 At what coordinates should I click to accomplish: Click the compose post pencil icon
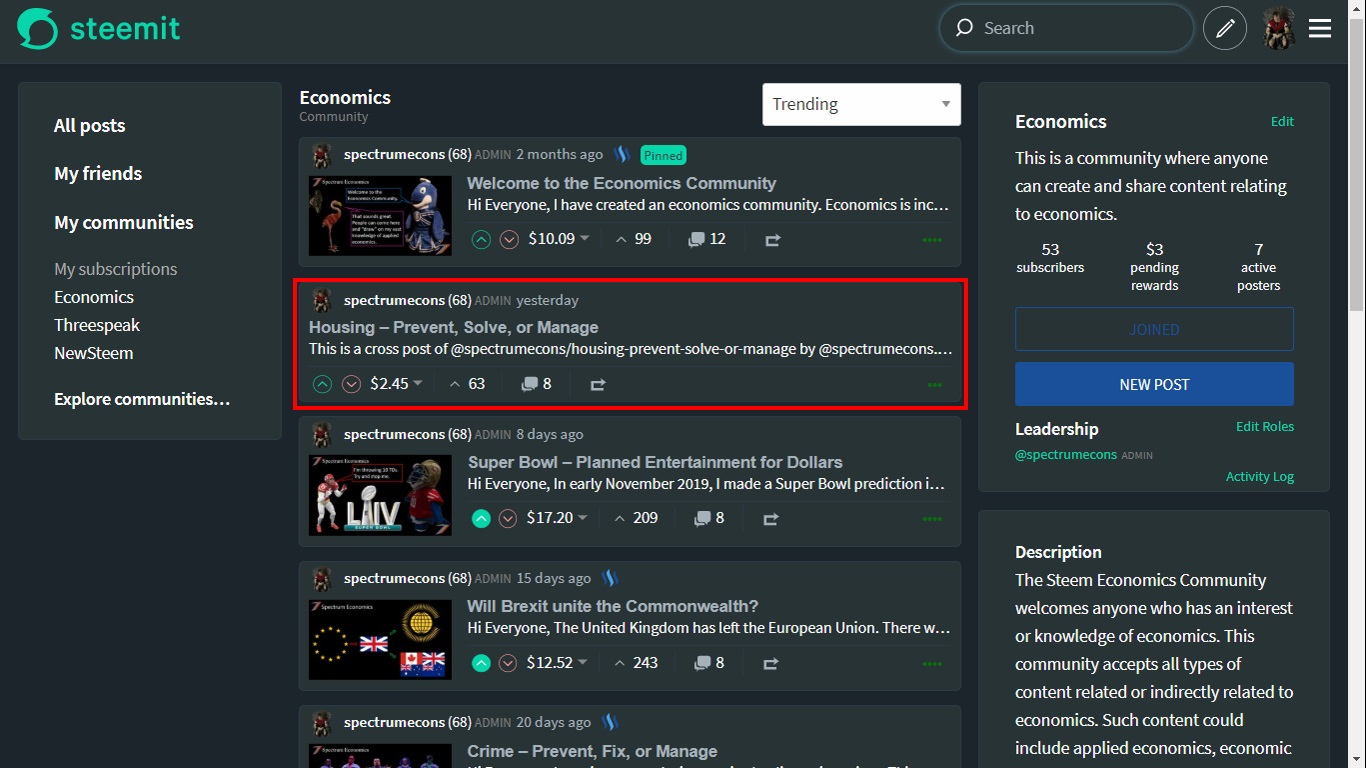pyautogui.click(x=1225, y=28)
